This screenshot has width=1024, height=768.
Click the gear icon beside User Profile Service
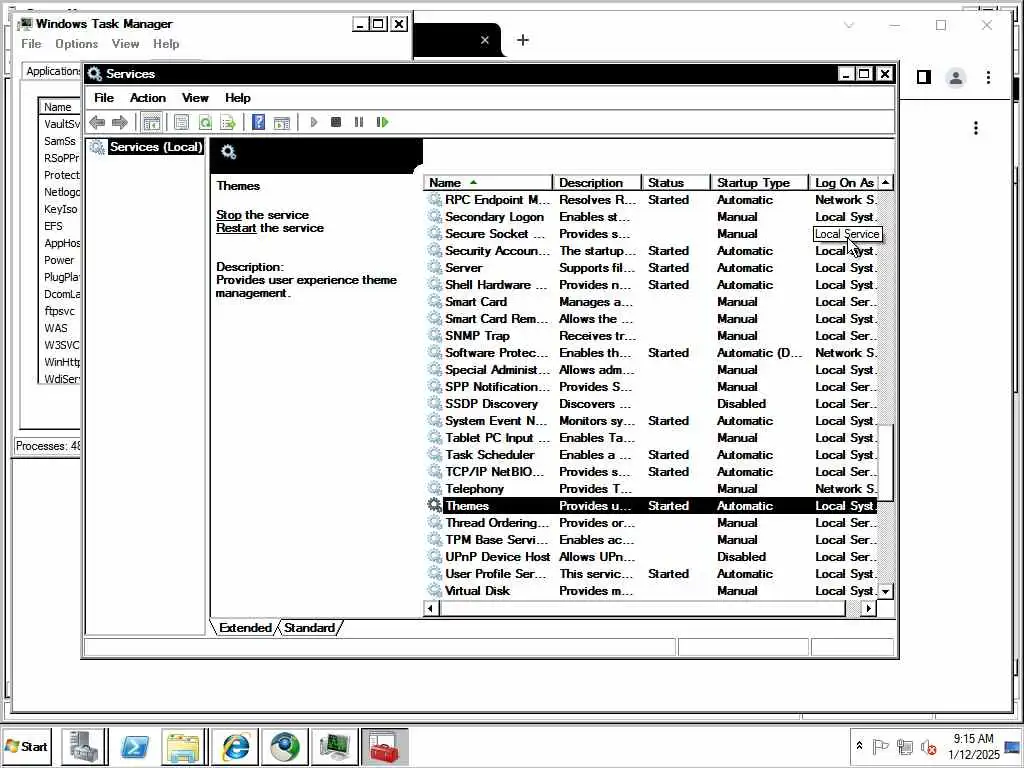click(434, 573)
